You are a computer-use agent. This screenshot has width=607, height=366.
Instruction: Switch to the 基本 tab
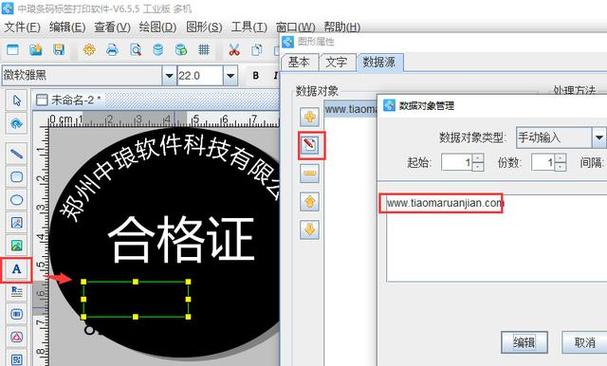click(299, 62)
